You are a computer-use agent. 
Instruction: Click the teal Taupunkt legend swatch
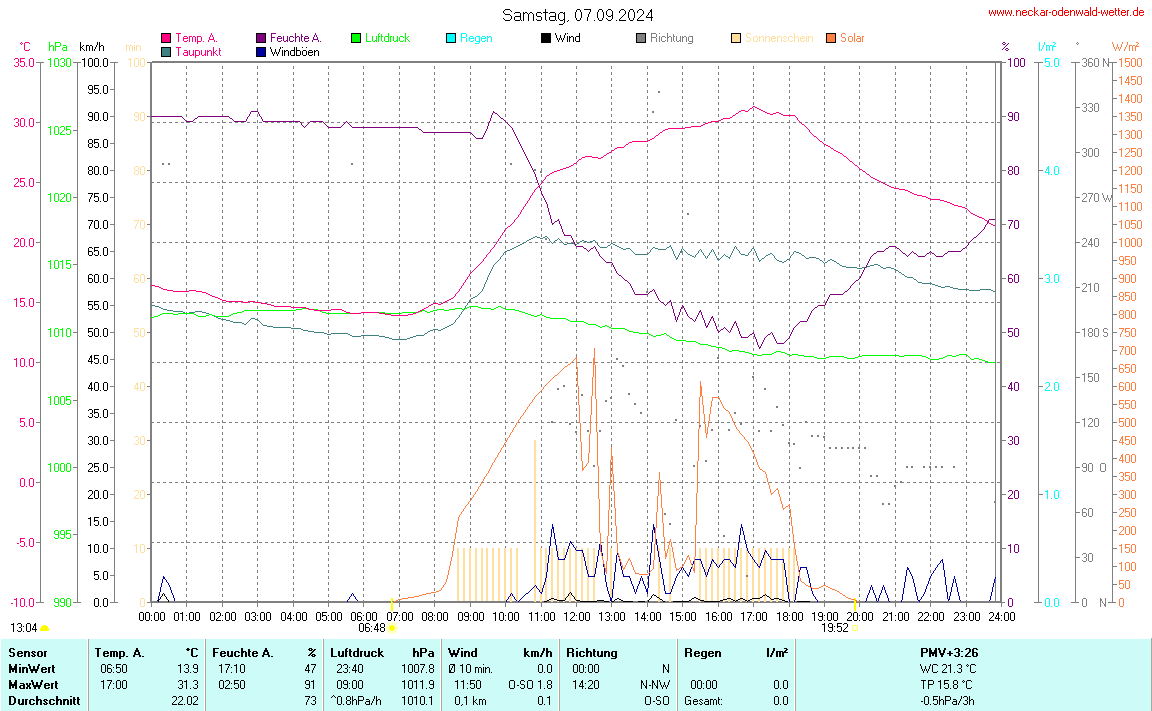tap(166, 52)
